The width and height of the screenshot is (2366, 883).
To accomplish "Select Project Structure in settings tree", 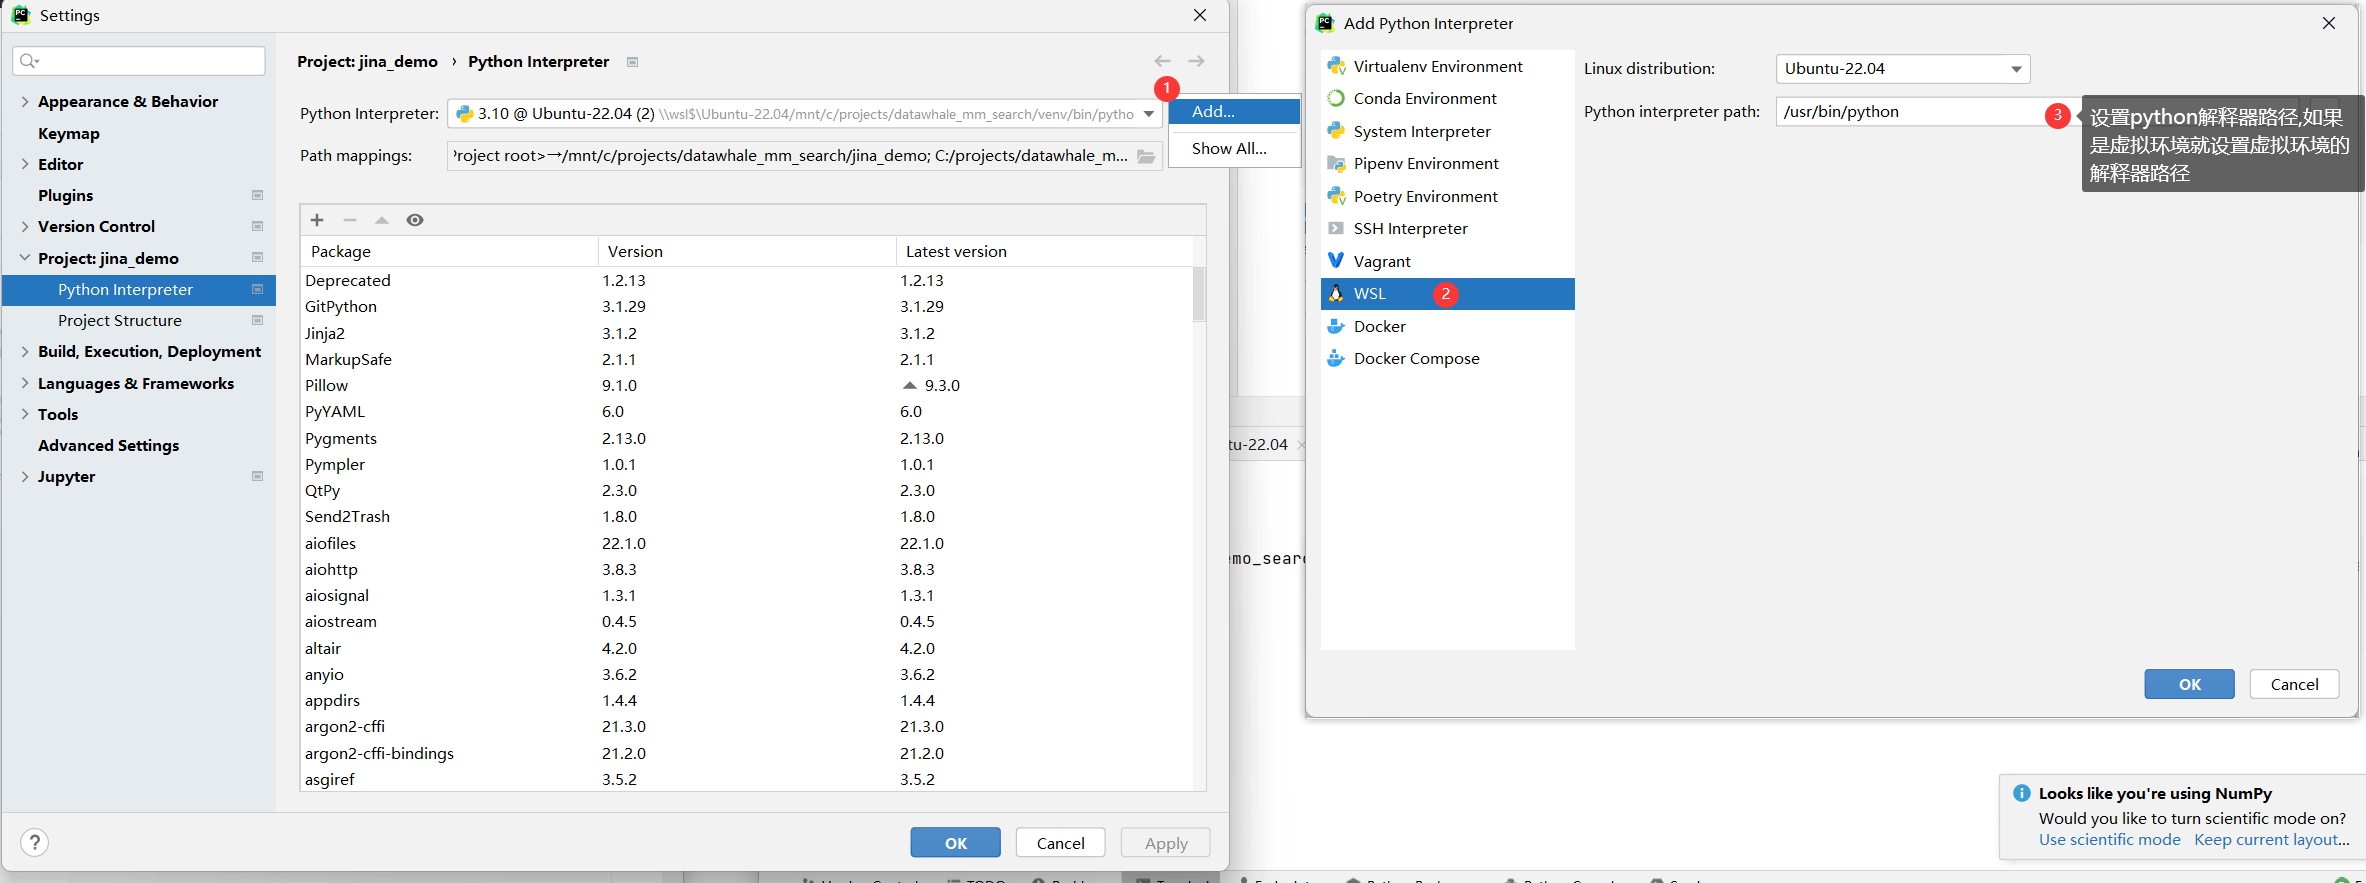I will (120, 320).
